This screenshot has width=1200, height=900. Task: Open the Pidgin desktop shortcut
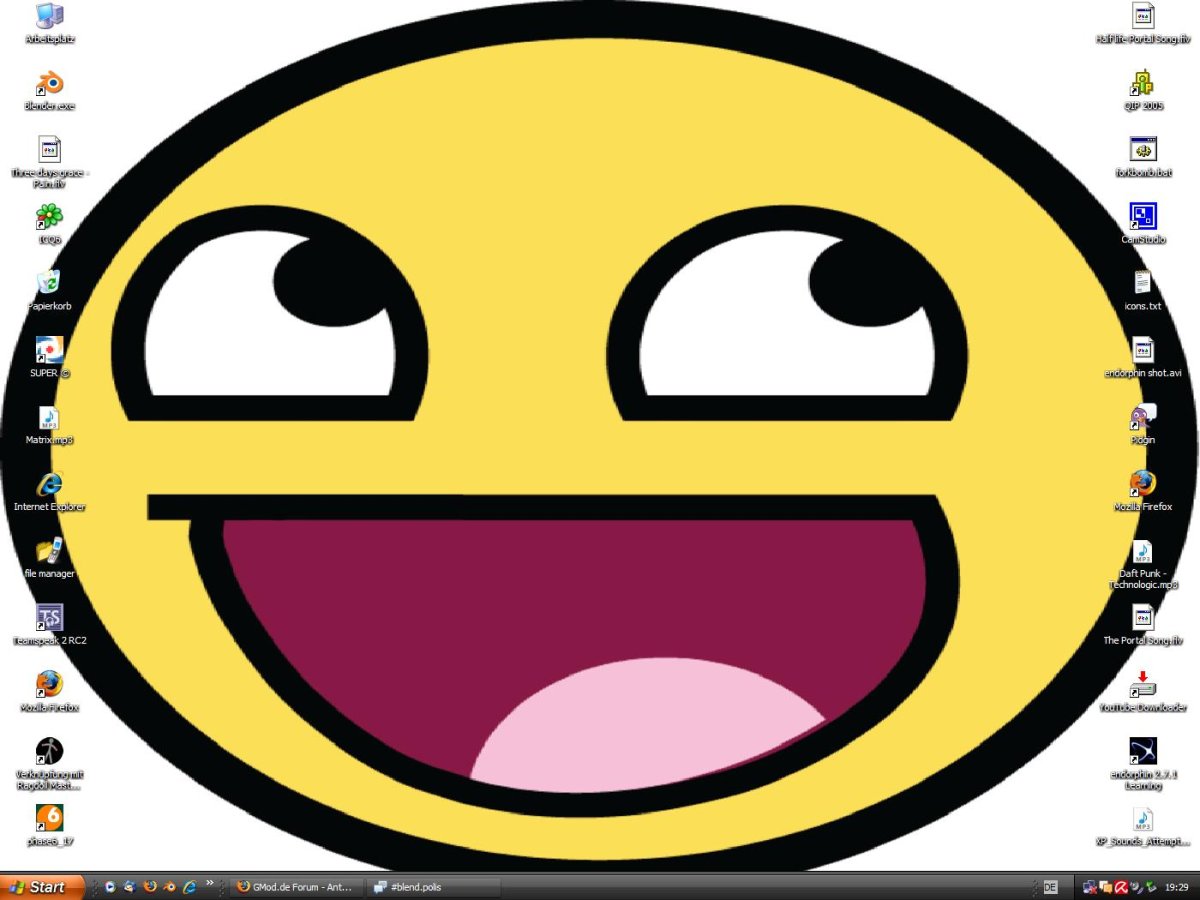[x=1143, y=416]
